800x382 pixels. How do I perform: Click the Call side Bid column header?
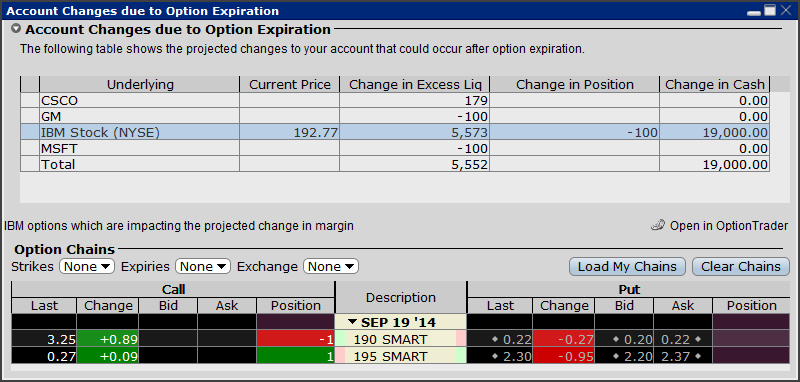coord(168,305)
